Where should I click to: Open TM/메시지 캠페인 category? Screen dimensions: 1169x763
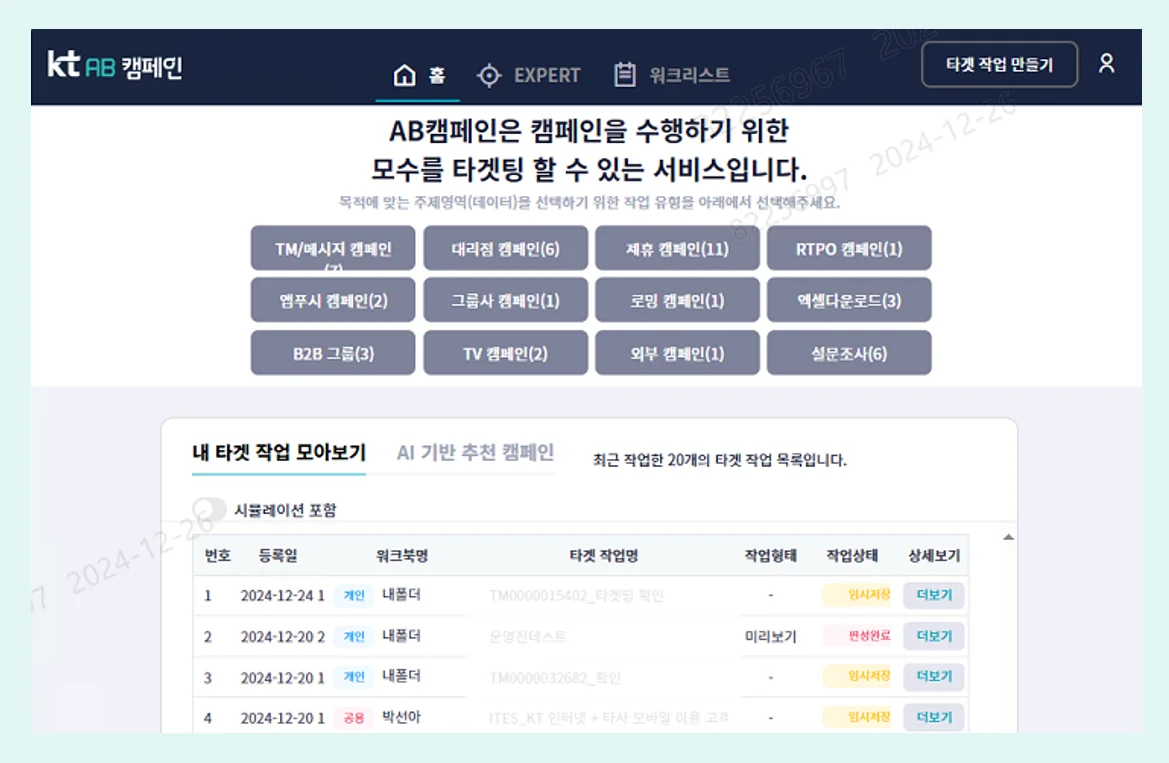click(x=332, y=248)
